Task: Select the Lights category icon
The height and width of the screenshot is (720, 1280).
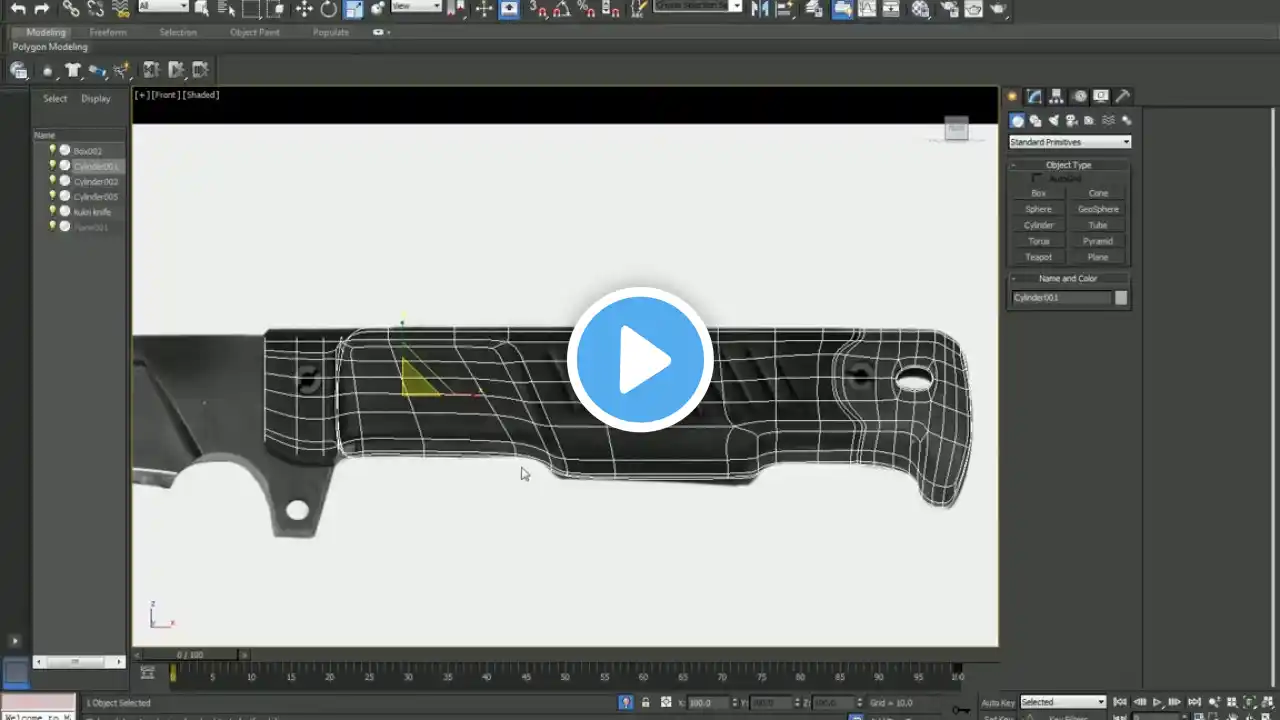Action: click(1053, 120)
